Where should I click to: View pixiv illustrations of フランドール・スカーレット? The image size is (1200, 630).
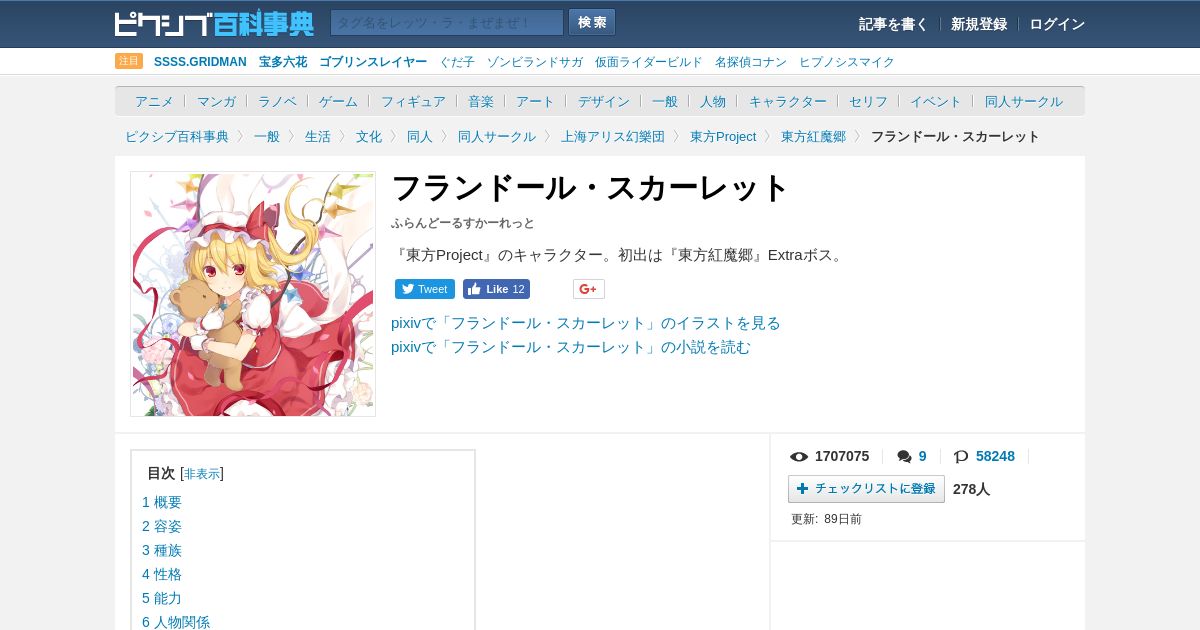coord(586,323)
